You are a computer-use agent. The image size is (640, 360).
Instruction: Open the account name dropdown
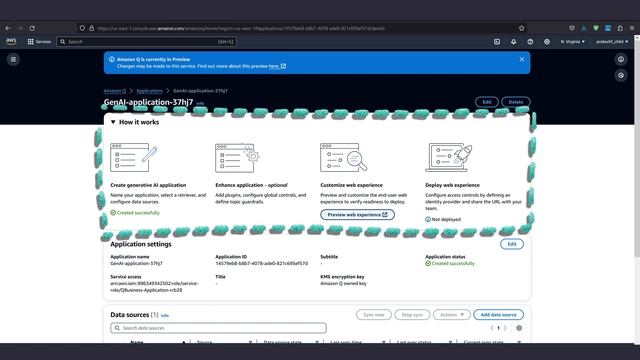[x=612, y=42]
